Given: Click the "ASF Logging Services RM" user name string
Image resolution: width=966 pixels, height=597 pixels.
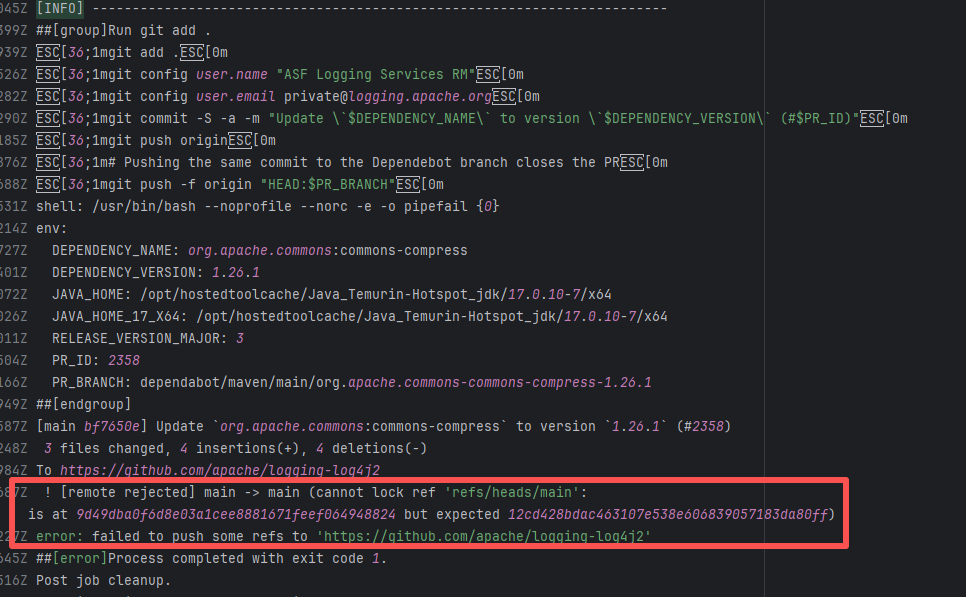Looking at the screenshot, I should [x=373, y=74].
